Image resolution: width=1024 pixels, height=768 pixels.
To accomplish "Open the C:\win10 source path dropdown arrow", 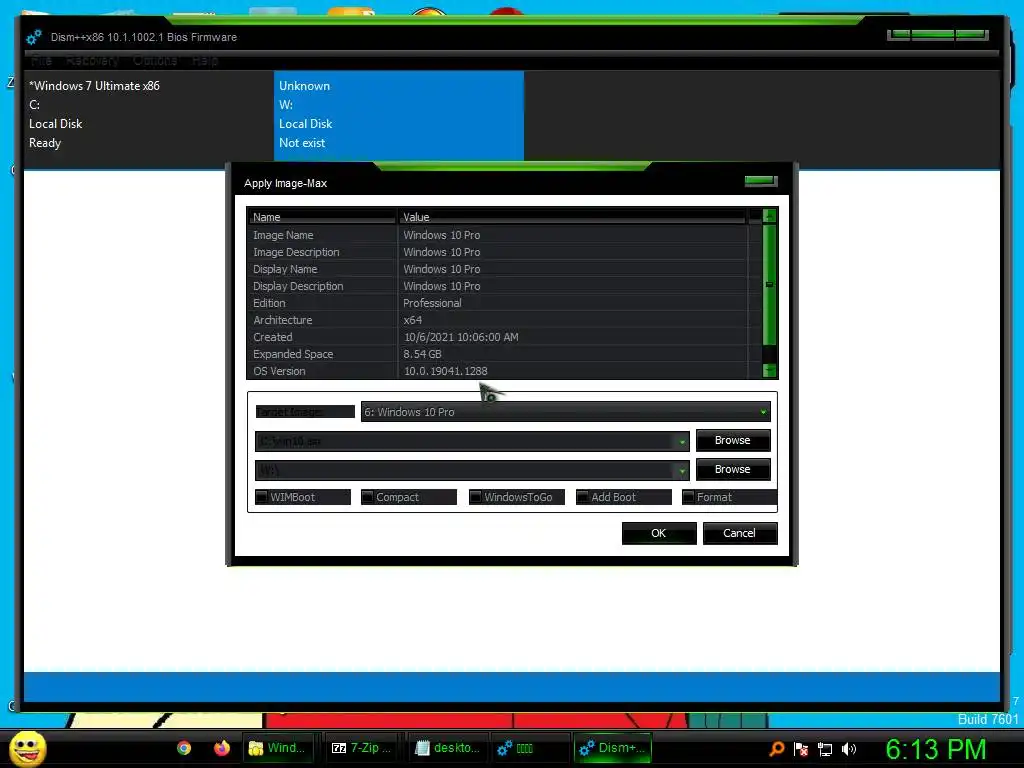I will [682, 441].
